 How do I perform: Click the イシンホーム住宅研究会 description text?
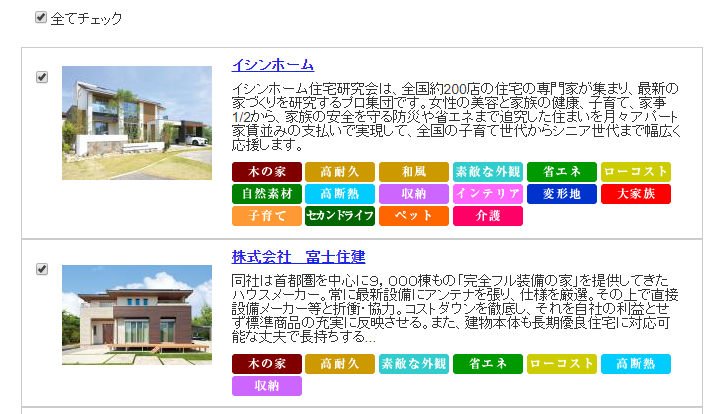tap(456, 116)
